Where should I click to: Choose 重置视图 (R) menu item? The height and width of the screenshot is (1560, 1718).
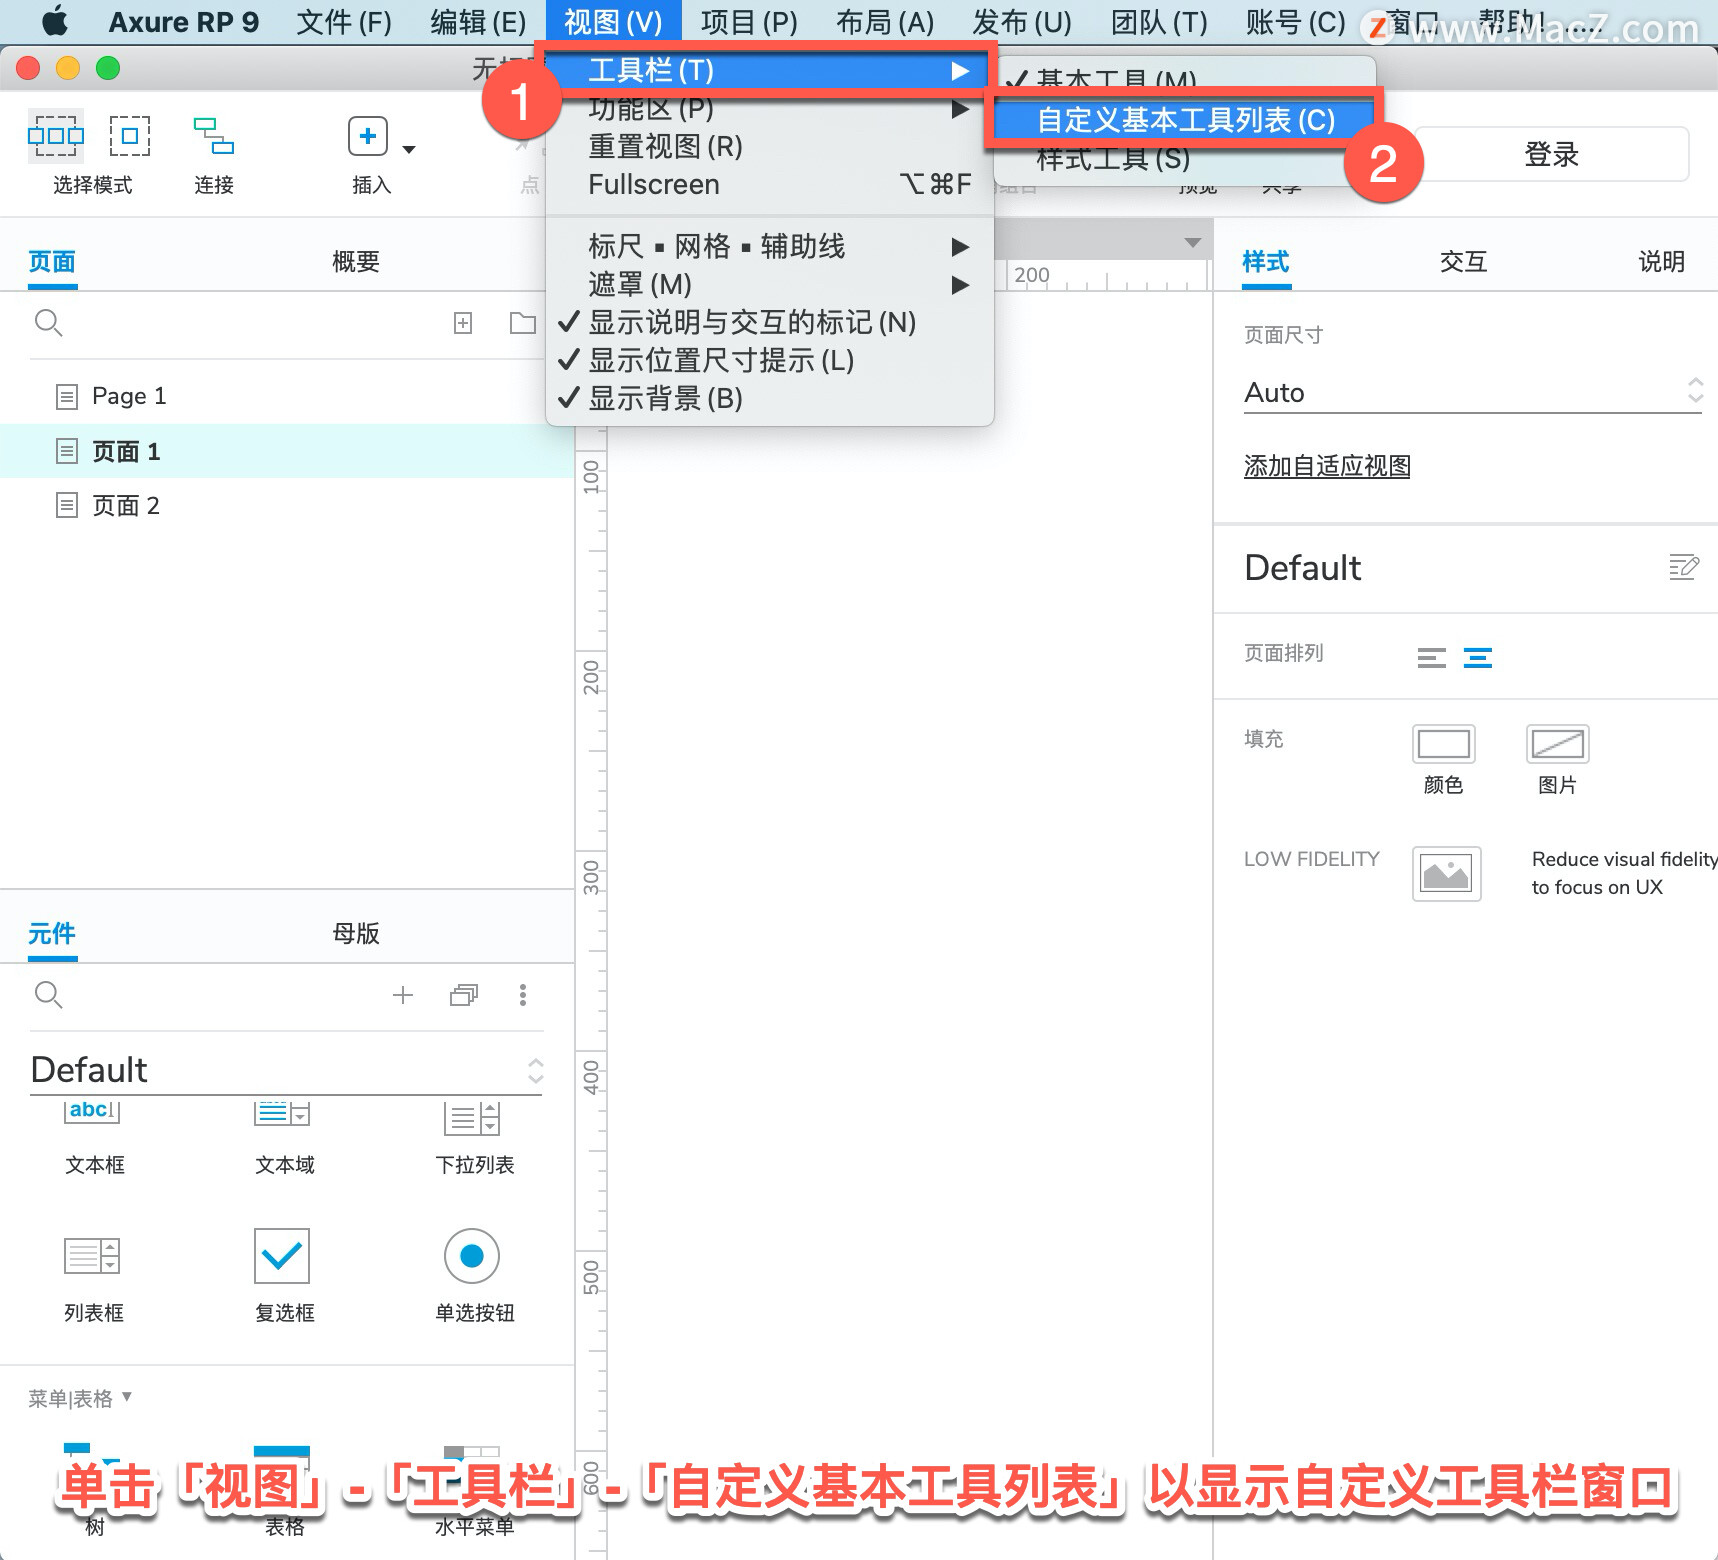[770, 147]
